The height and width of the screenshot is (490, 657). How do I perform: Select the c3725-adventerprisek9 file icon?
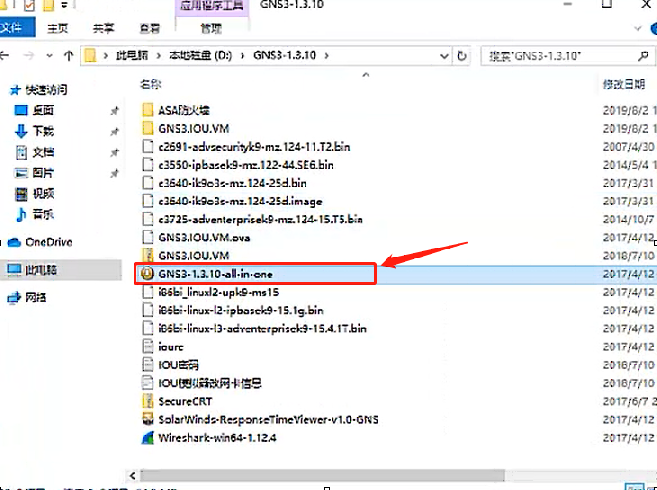coord(147,219)
